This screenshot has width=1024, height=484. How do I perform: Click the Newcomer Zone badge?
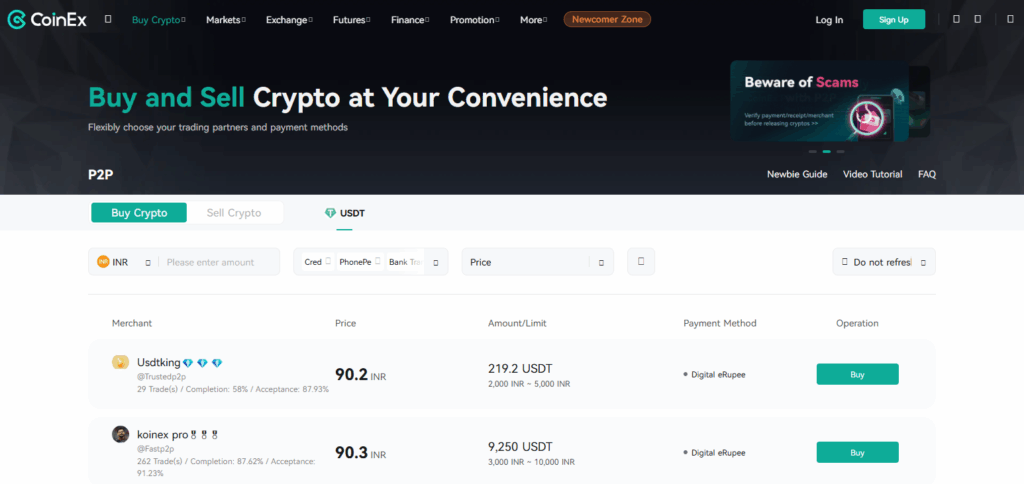[607, 20]
